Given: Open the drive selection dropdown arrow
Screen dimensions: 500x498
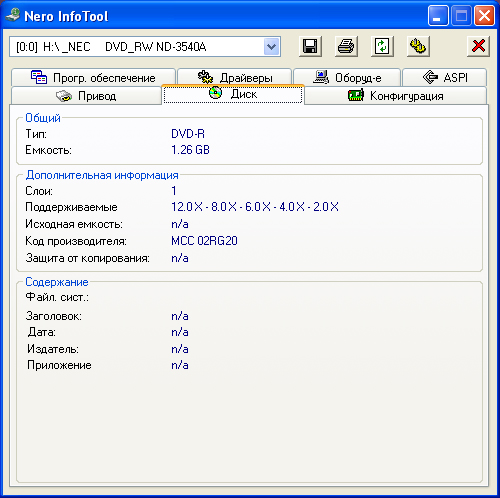Looking at the screenshot, I should point(272,47).
